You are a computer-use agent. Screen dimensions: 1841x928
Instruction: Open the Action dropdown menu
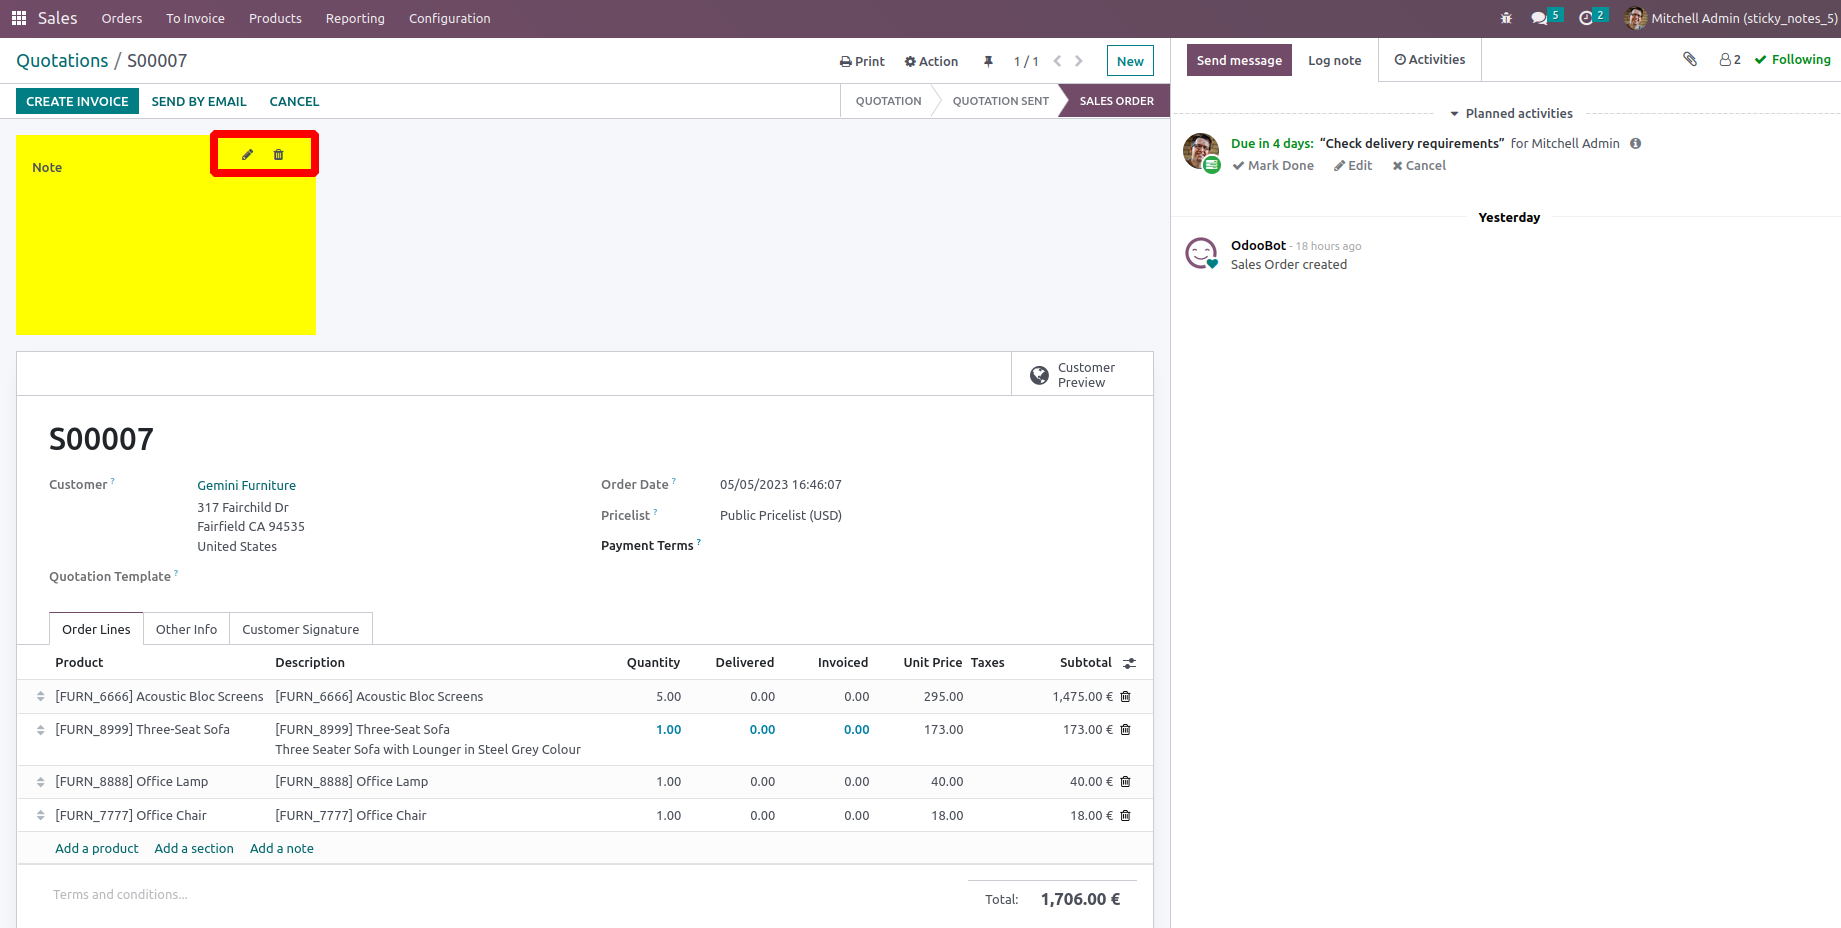(931, 61)
